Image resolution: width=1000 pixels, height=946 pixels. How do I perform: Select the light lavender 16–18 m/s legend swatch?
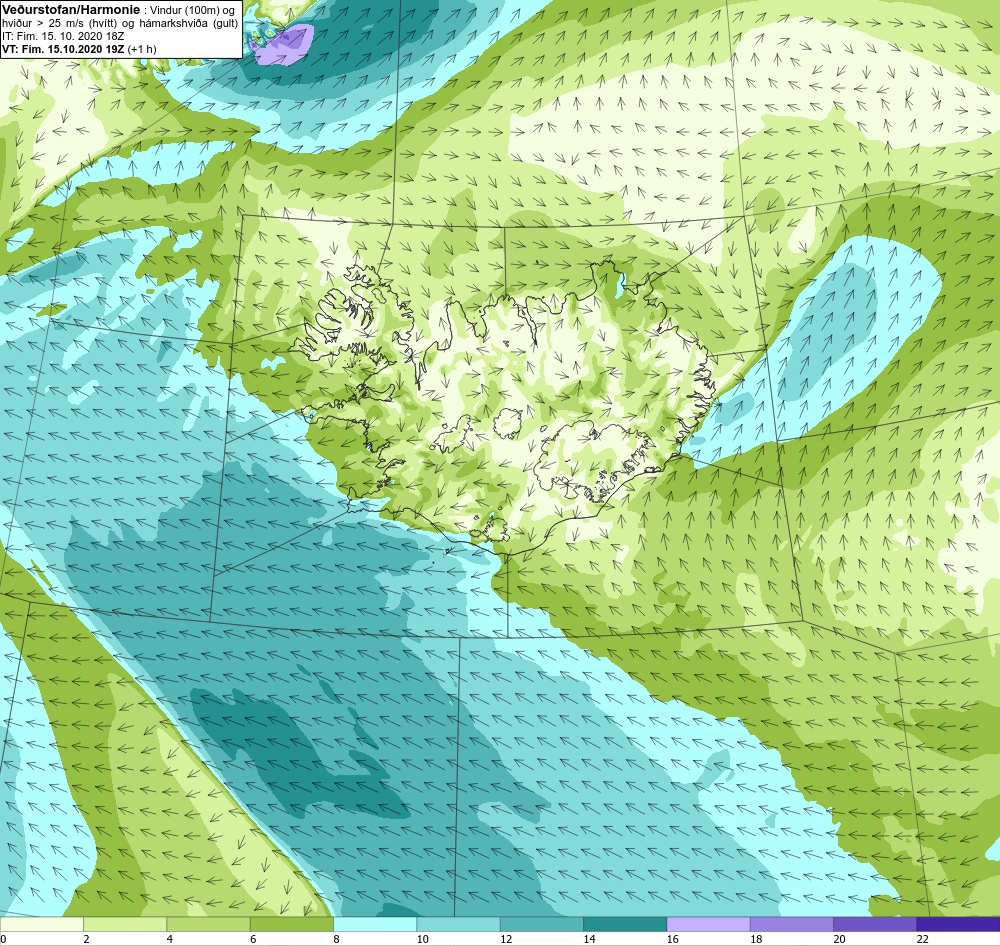coord(708,924)
